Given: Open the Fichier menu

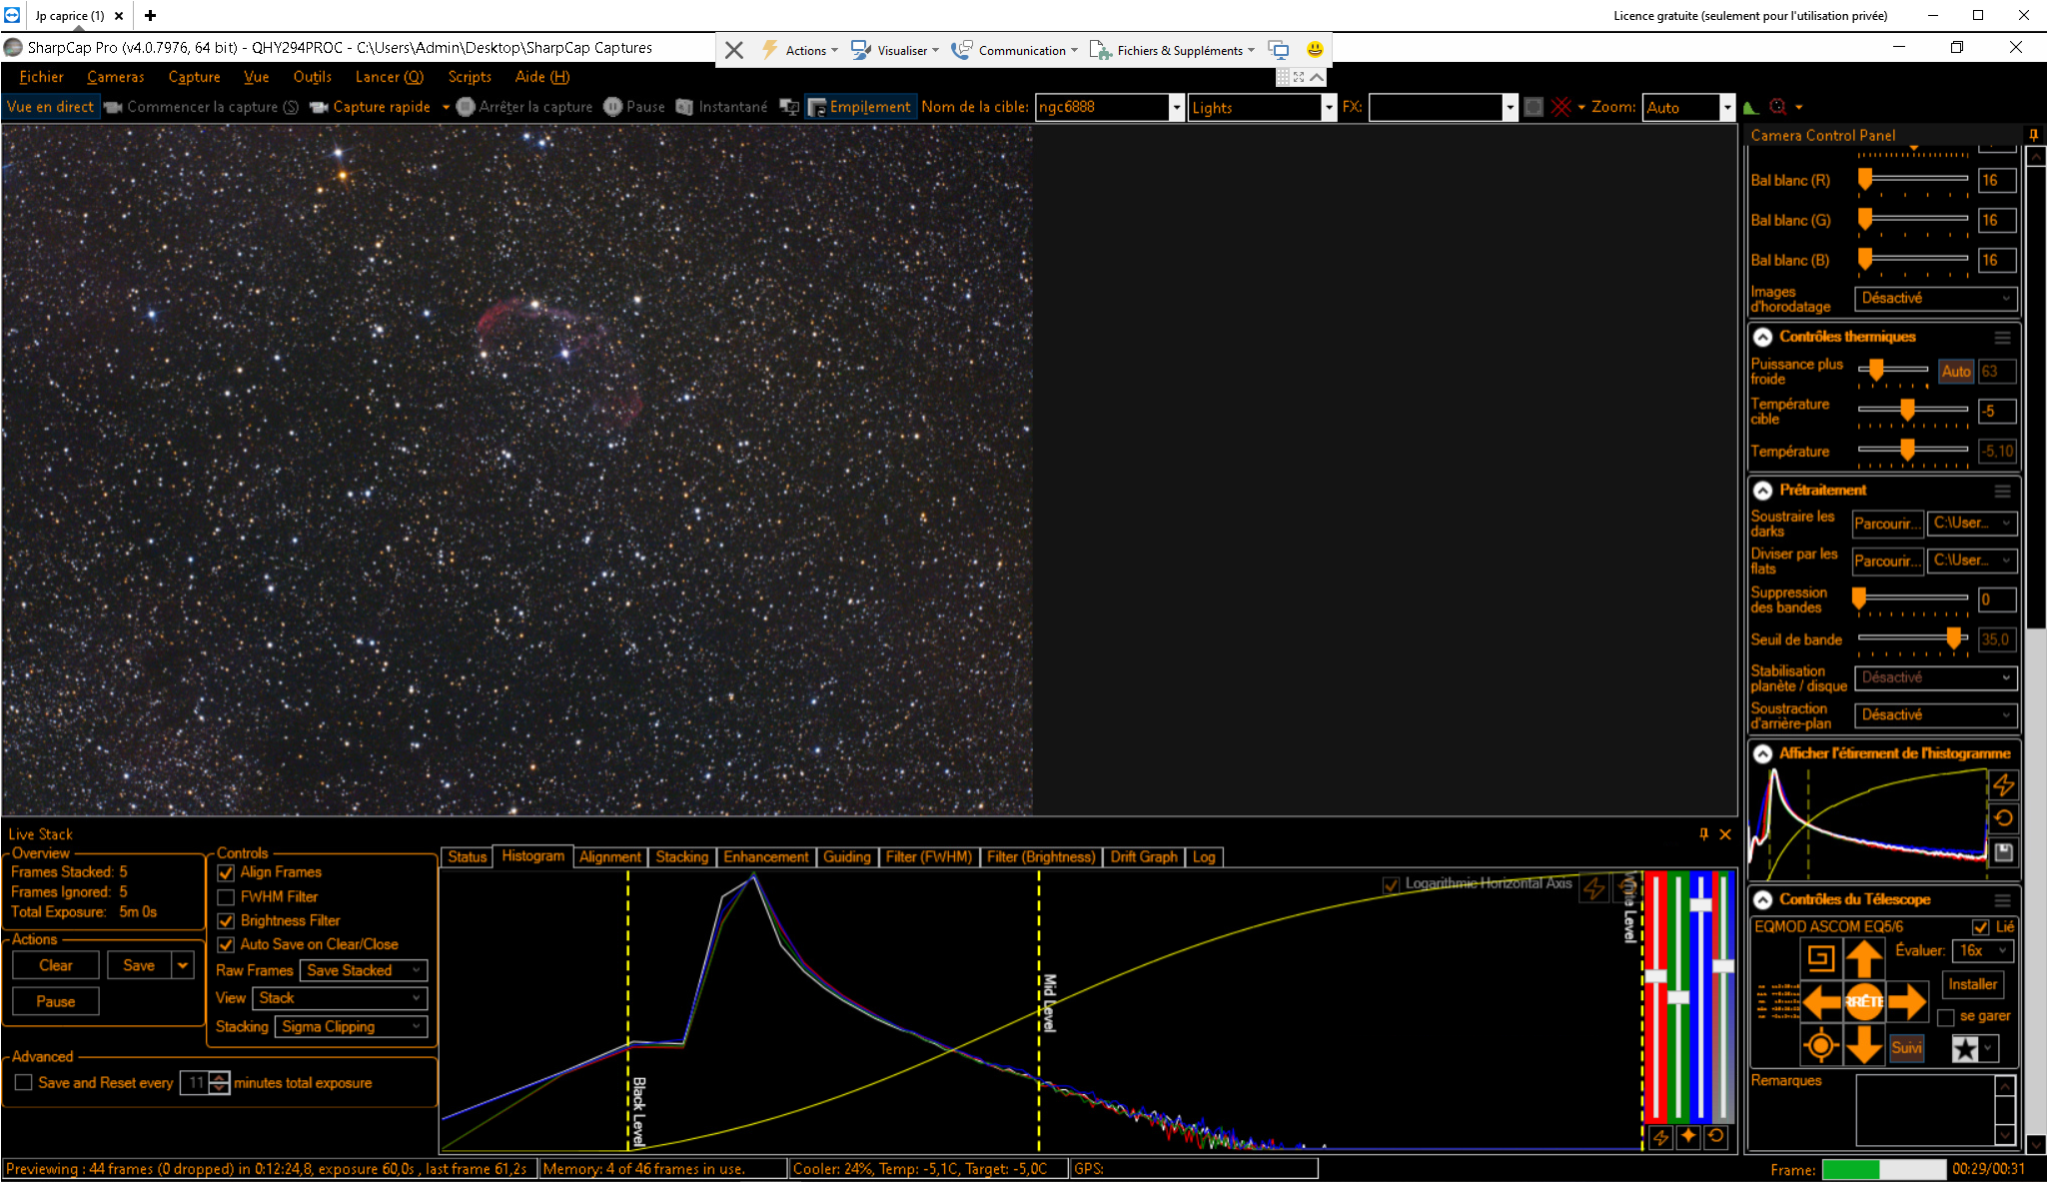Looking at the screenshot, I should click(41, 77).
